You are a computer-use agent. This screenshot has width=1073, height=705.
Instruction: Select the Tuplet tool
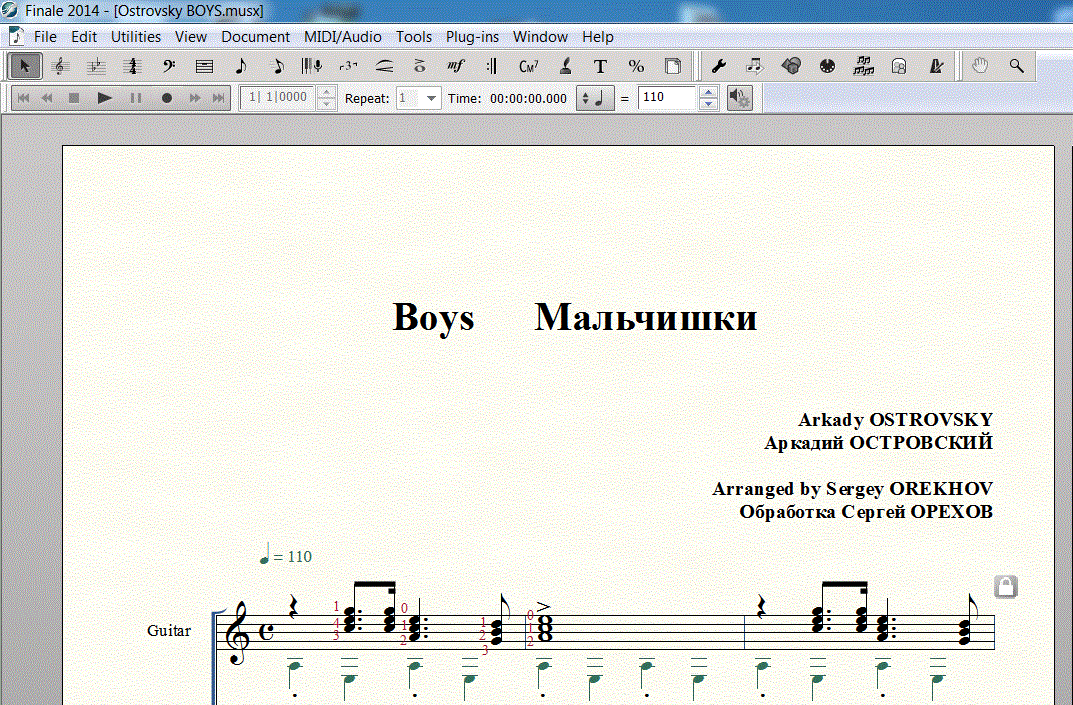[348, 66]
